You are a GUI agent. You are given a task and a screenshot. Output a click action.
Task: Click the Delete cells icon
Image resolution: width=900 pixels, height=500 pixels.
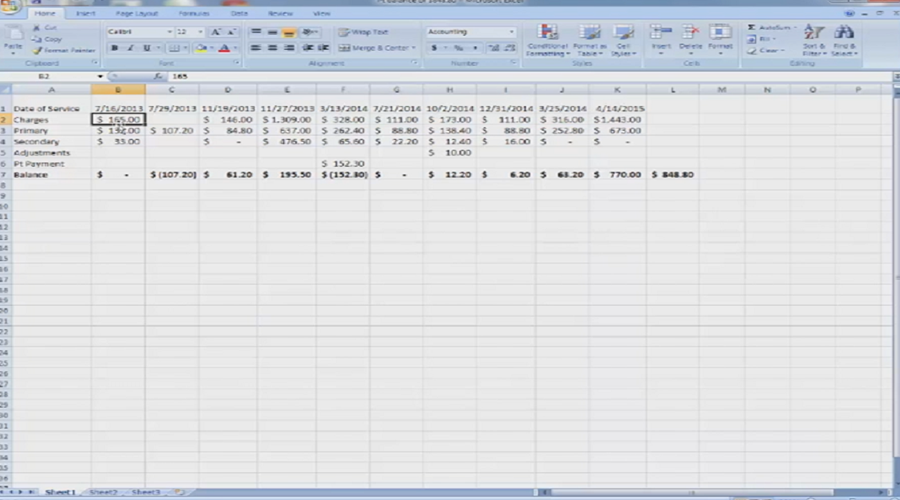pos(690,33)
